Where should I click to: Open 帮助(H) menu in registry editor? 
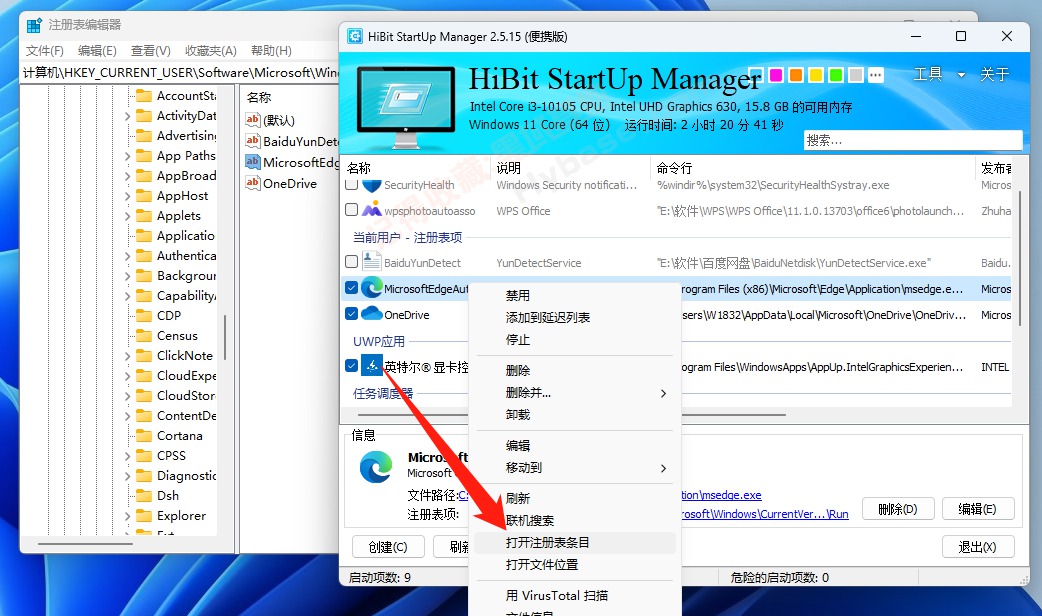point(271,51)
